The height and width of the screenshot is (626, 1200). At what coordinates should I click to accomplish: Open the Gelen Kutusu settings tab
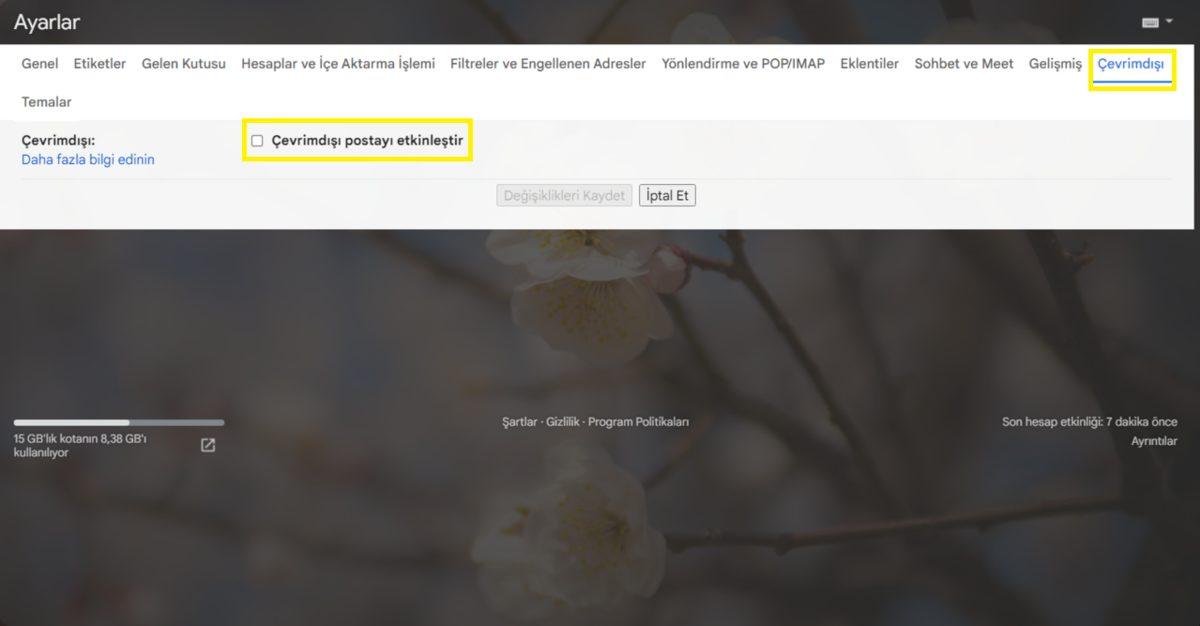185,63
